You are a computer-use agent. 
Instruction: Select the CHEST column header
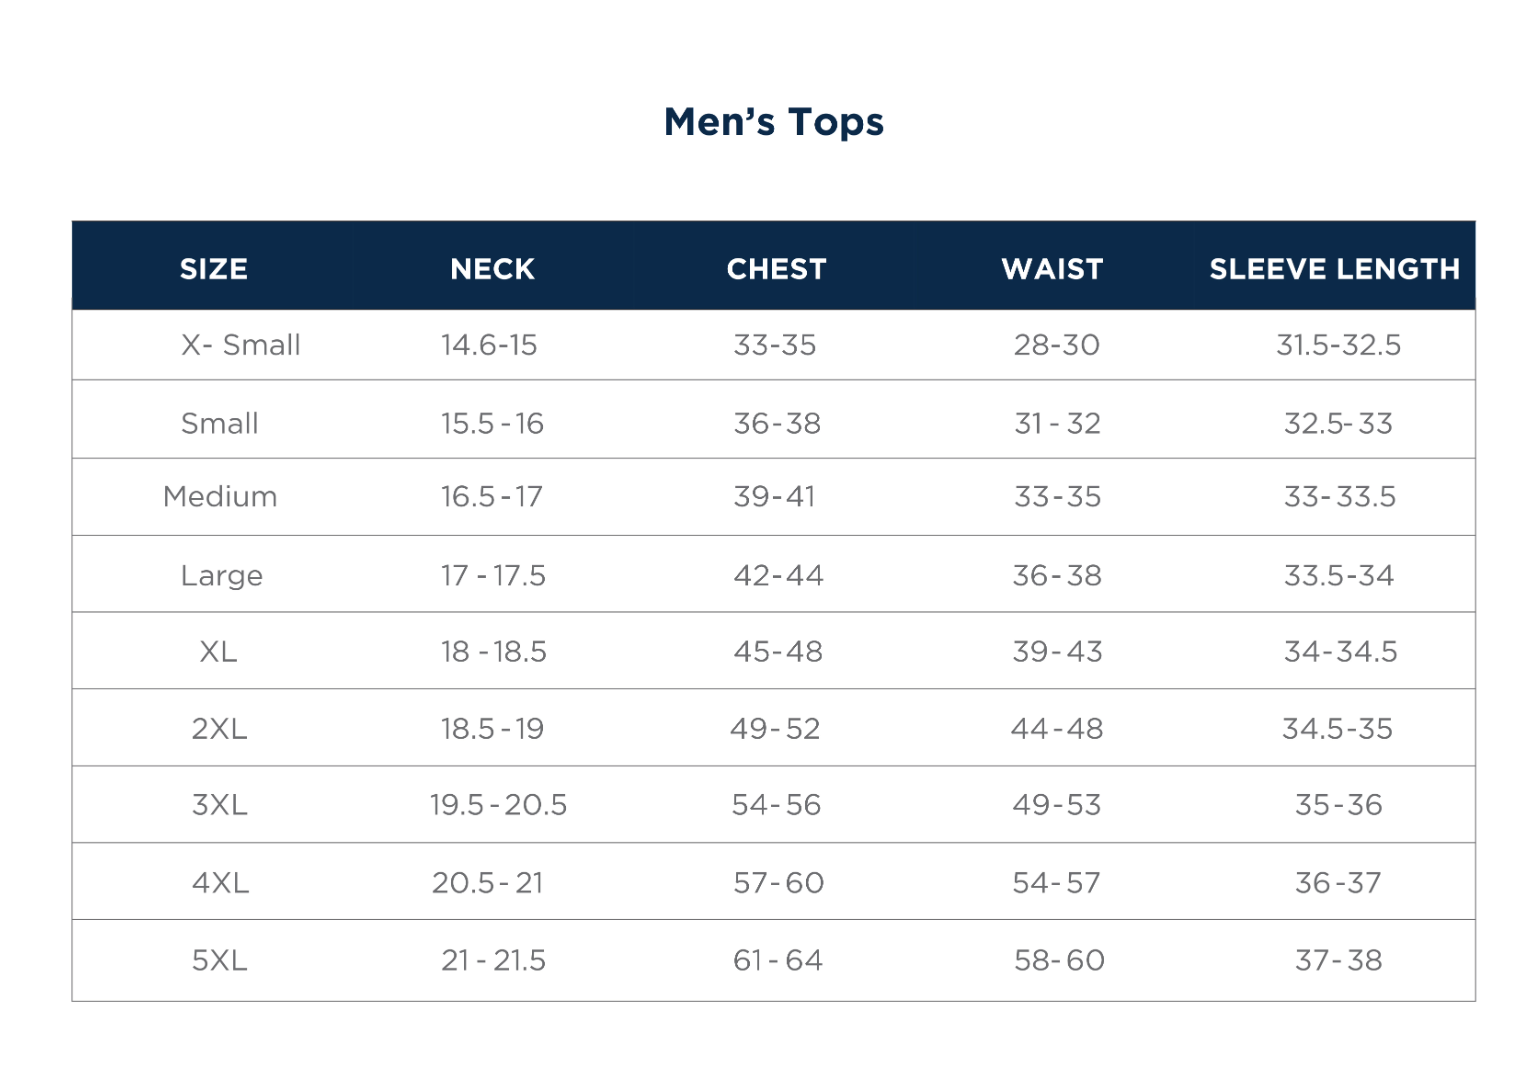click(x=776, y=269)
